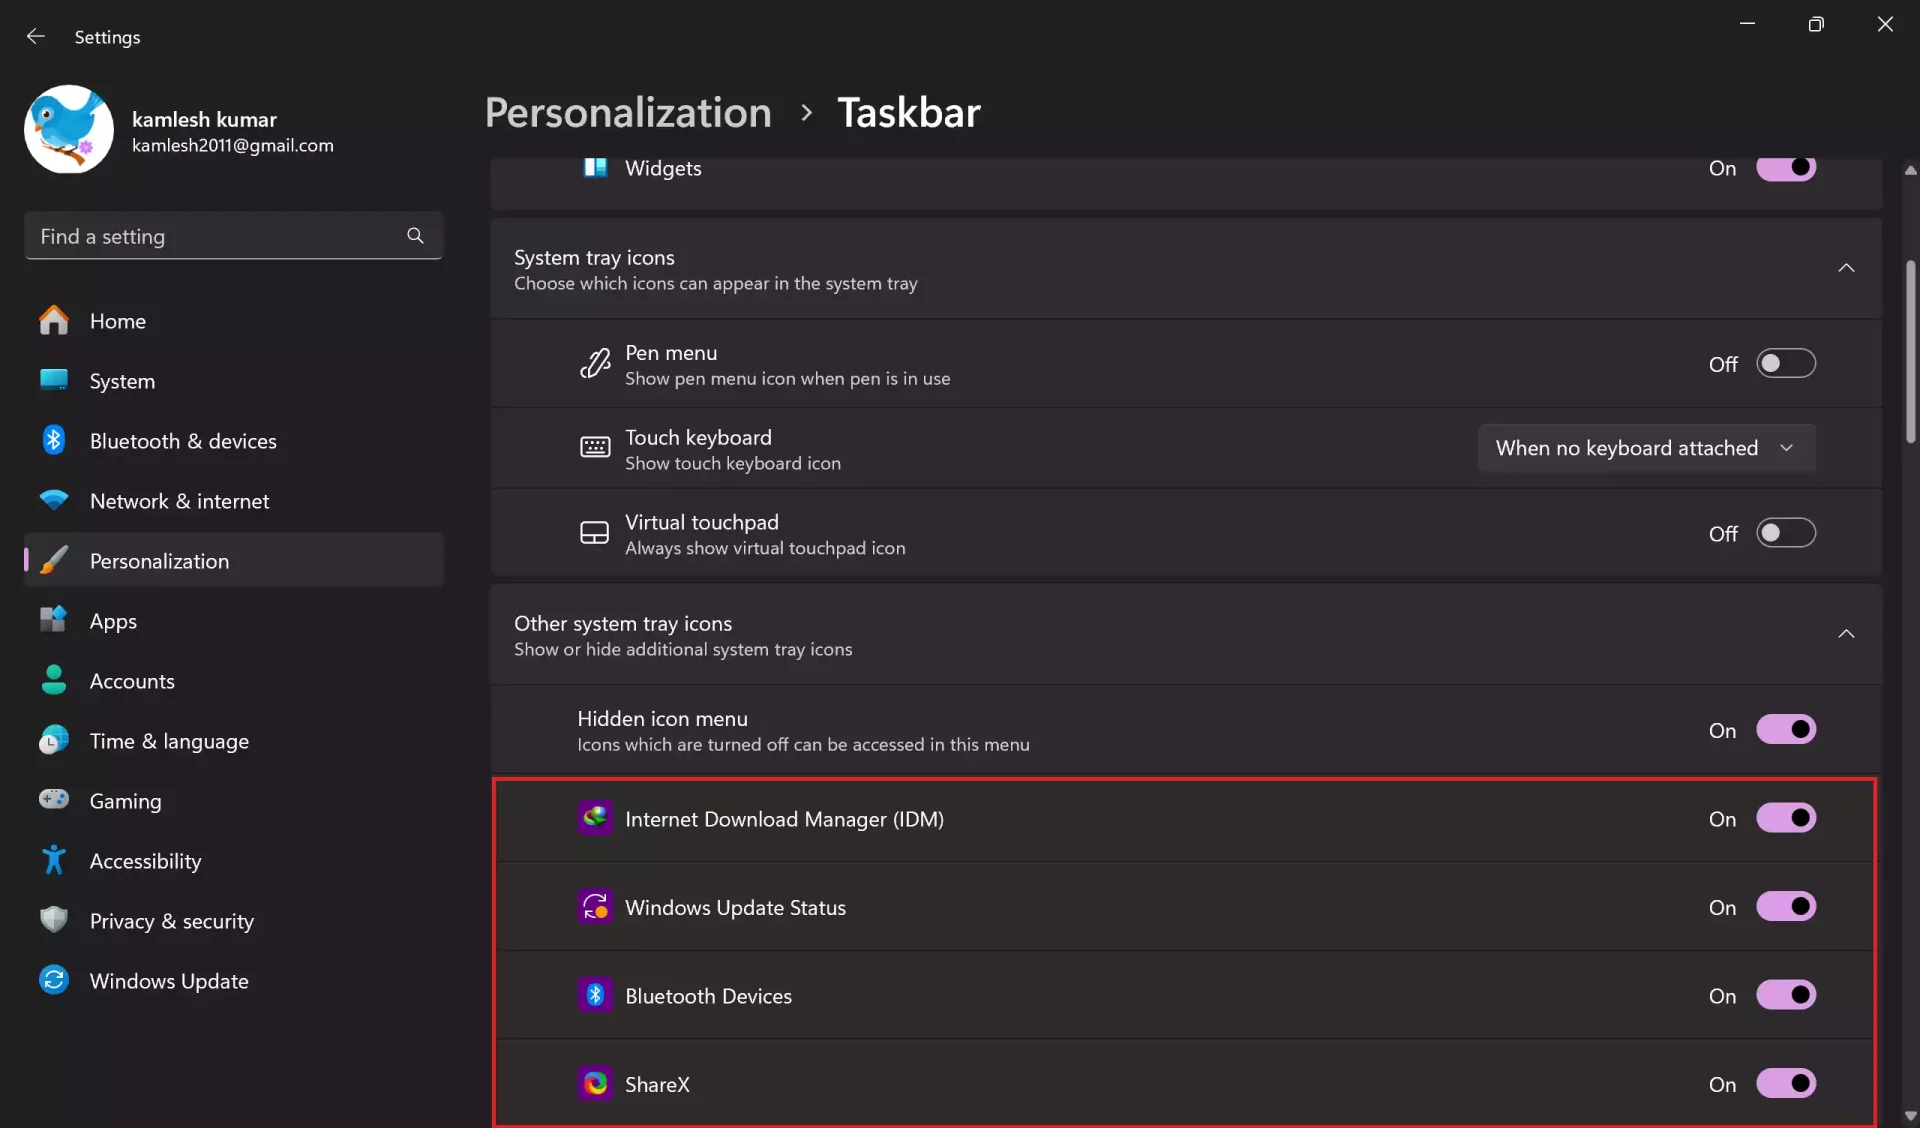Open the Personalization breadcrumb link
Screen dimensions: 1920x1128
click(627, 112)
